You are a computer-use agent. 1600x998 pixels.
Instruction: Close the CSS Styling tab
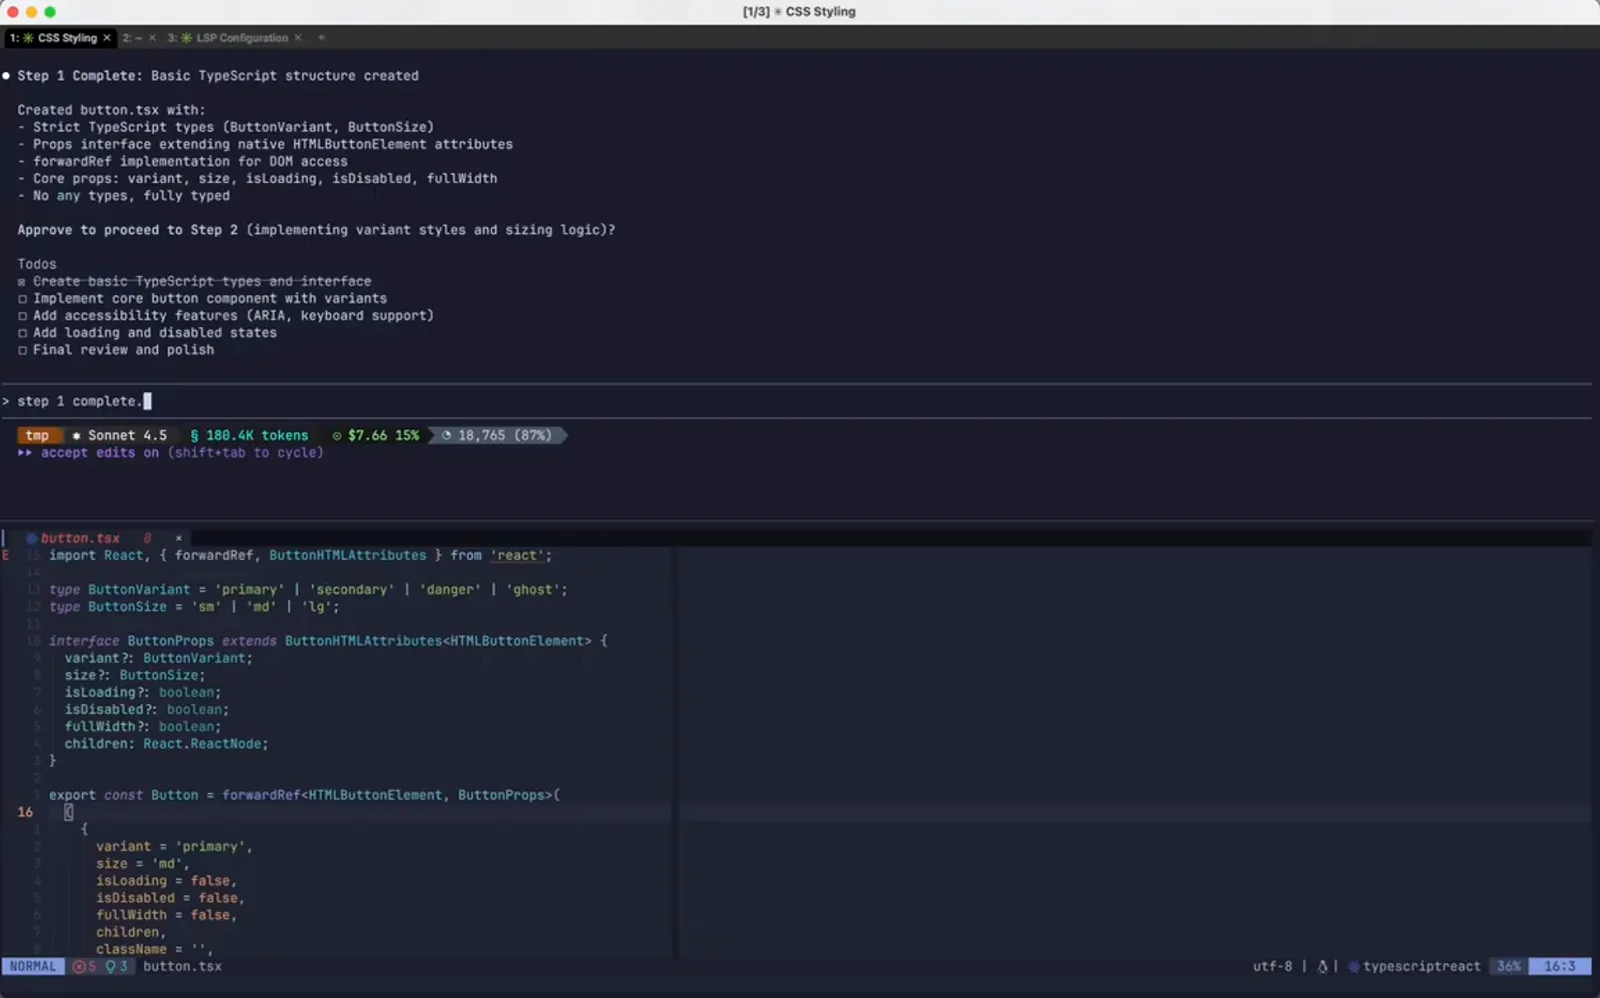[x=107, y=38]
